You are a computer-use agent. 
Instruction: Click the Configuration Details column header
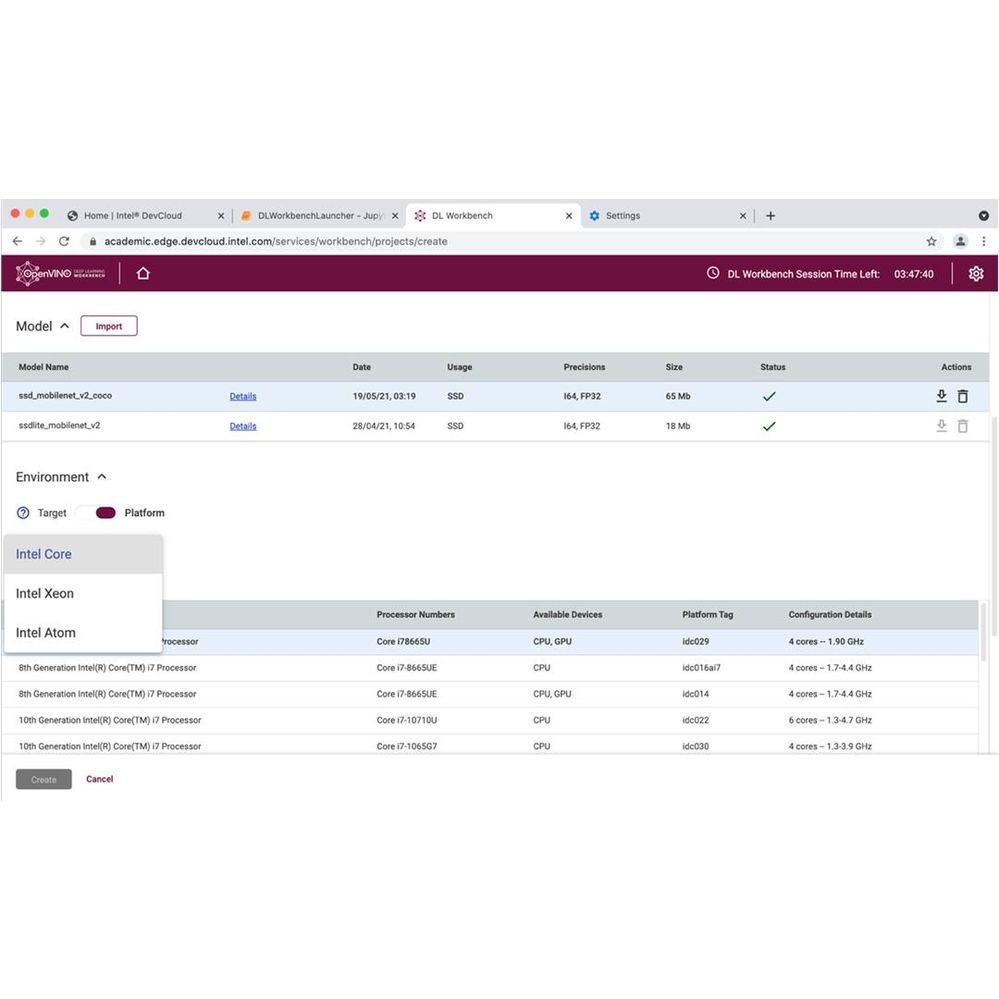coord(830,615)
